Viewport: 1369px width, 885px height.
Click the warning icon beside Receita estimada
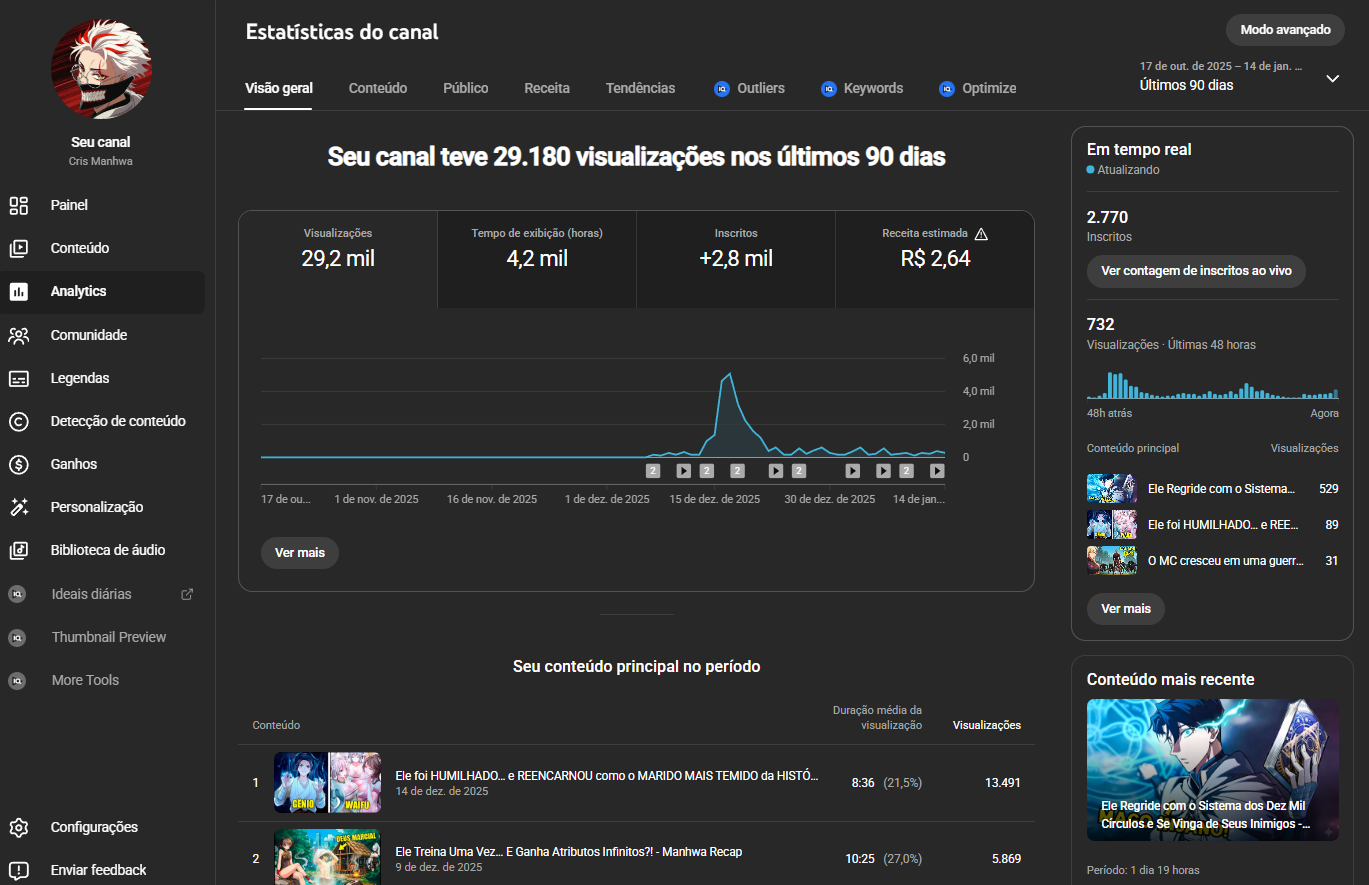pos(981,234)
